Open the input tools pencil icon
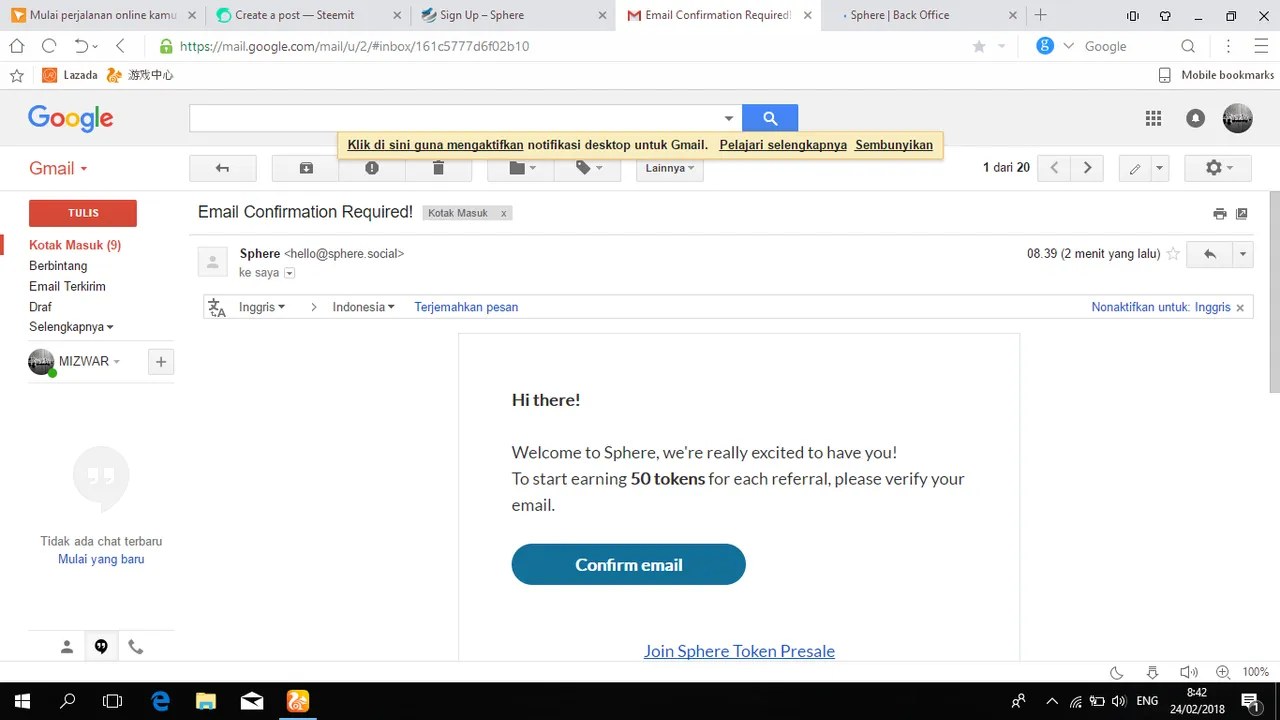1280x720 pixels. pyautogui.click(x=1135, y=168)
